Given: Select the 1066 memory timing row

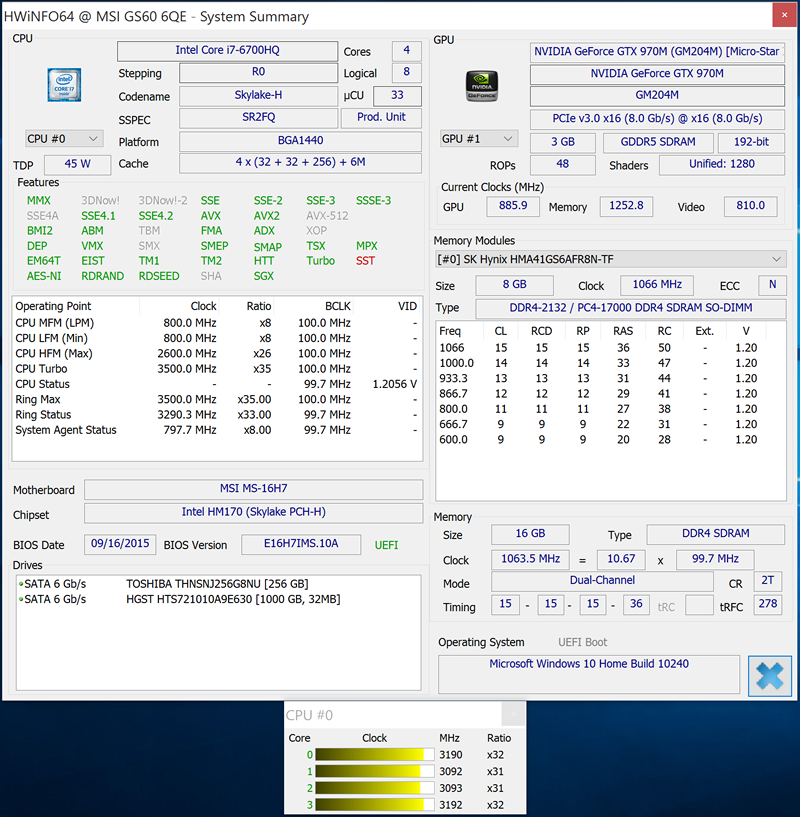Looking at the screenshot, I should [610, 348].
